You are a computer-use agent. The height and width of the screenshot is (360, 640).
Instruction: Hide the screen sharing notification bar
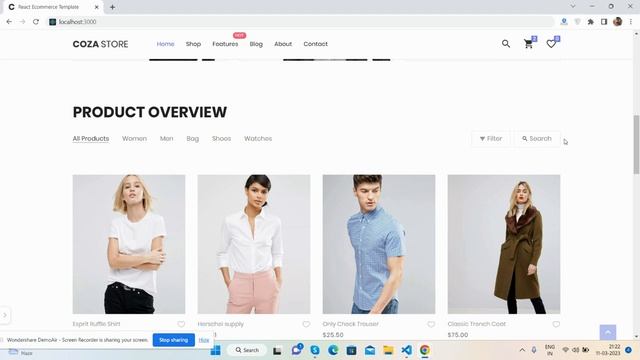tap(204, 340)
